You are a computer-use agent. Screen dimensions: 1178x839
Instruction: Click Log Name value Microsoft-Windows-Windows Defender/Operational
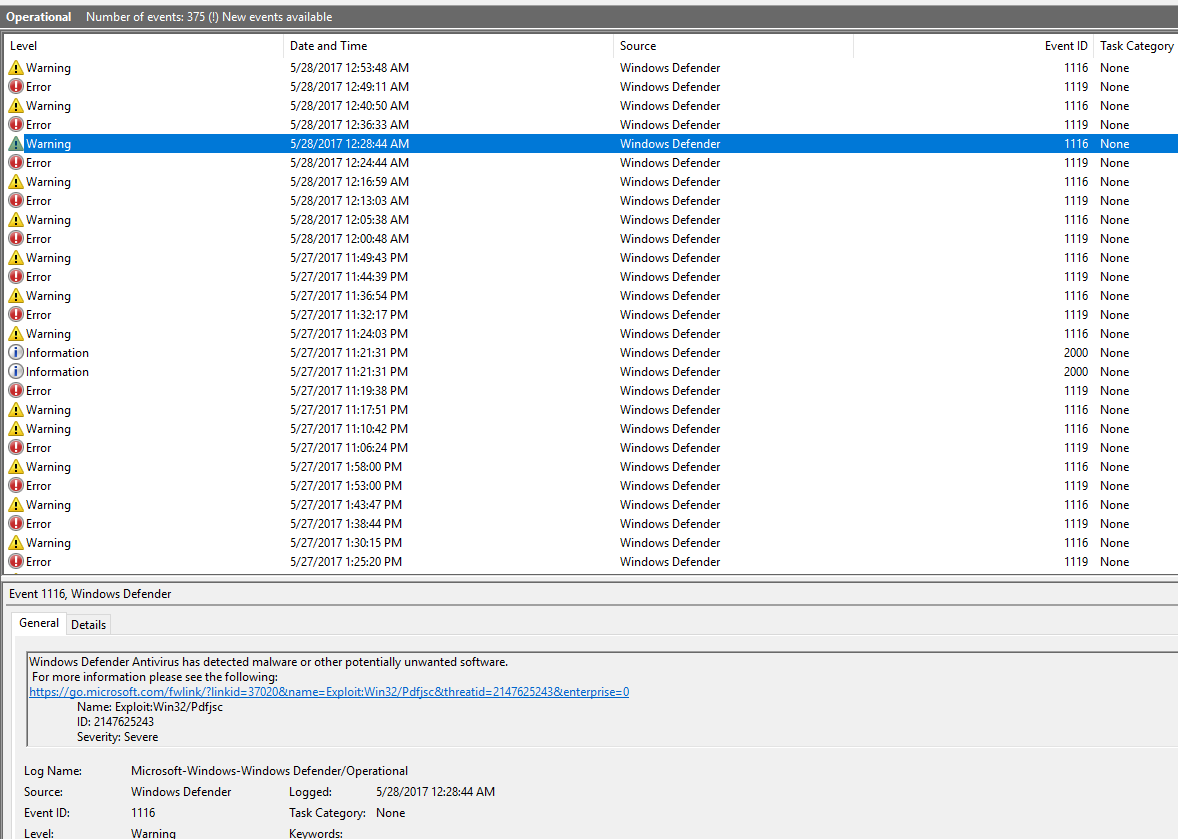[270, 771]
